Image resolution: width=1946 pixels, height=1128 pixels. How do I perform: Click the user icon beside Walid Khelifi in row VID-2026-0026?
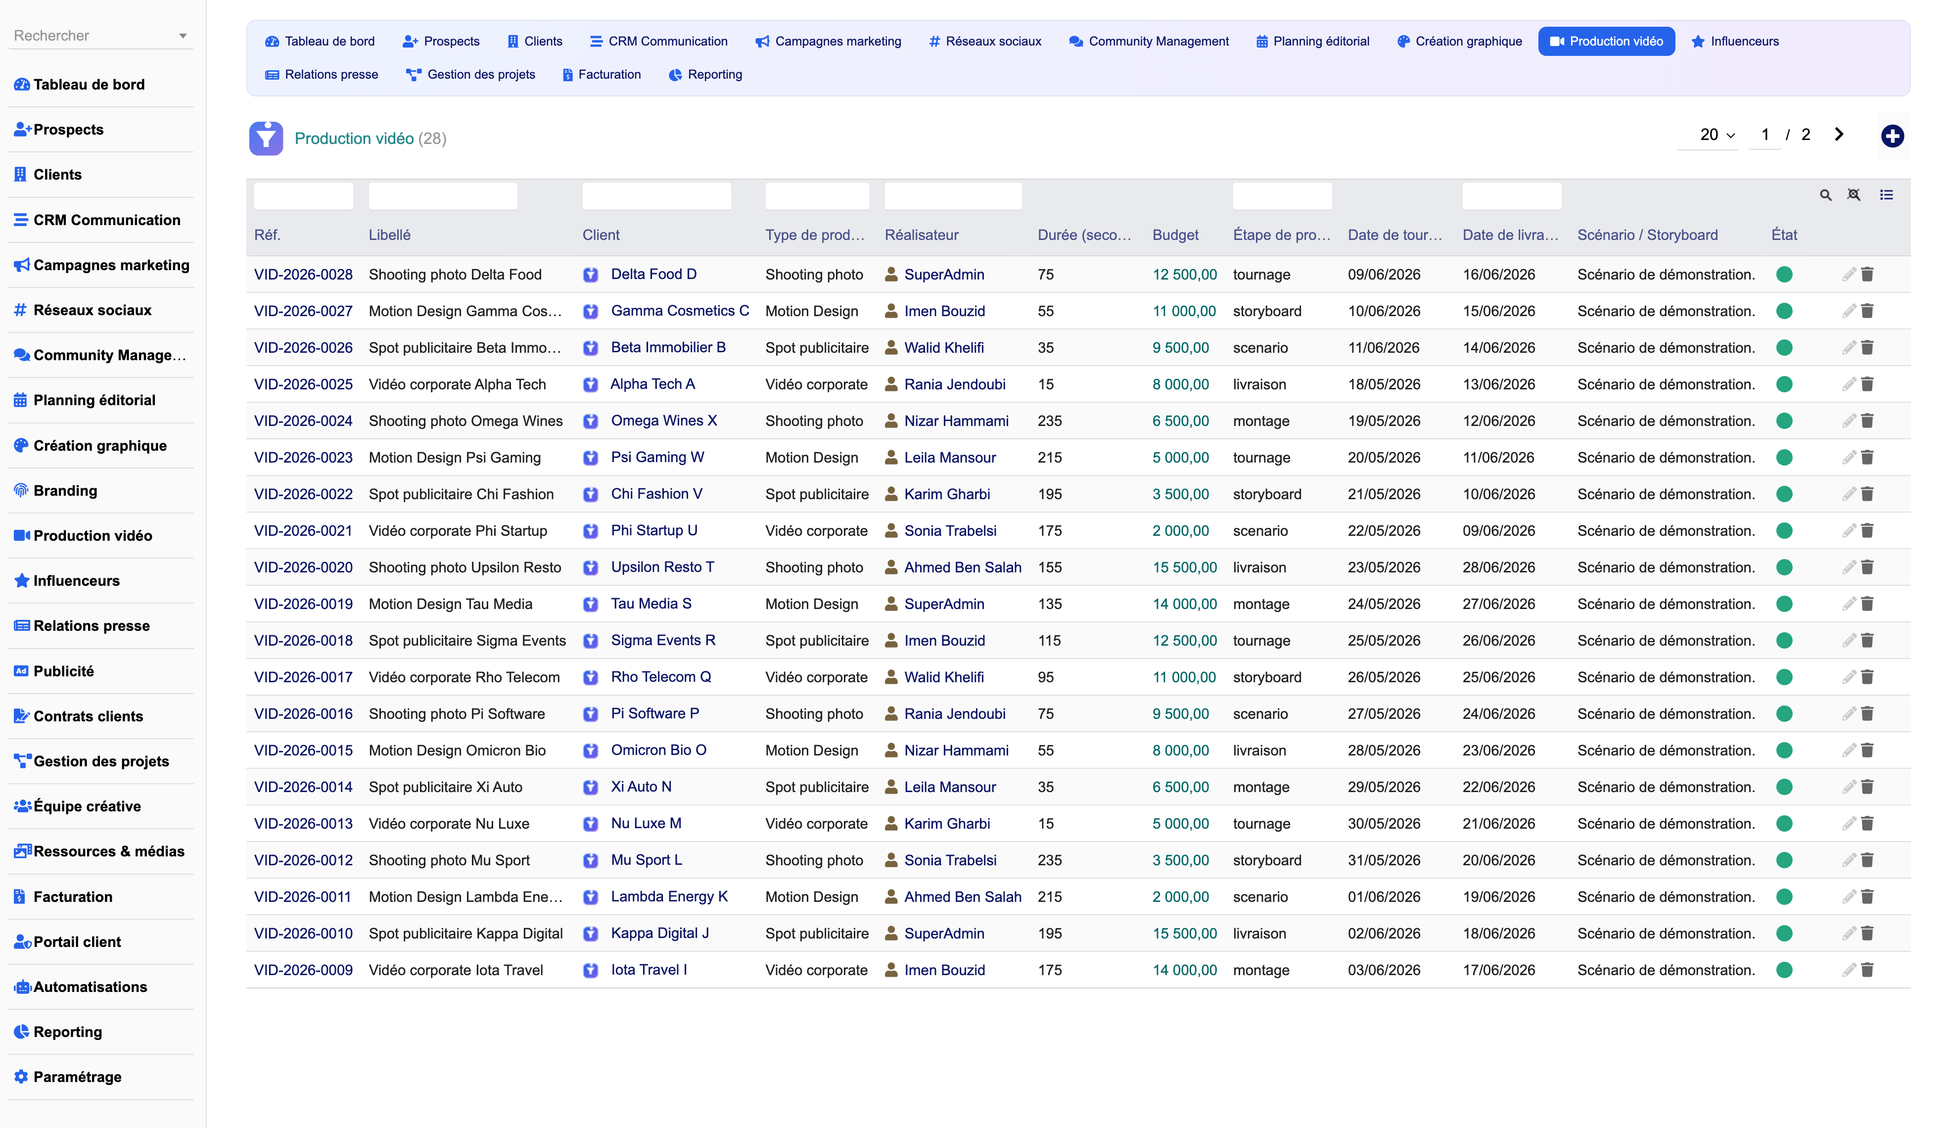click(x=892, y=348)
